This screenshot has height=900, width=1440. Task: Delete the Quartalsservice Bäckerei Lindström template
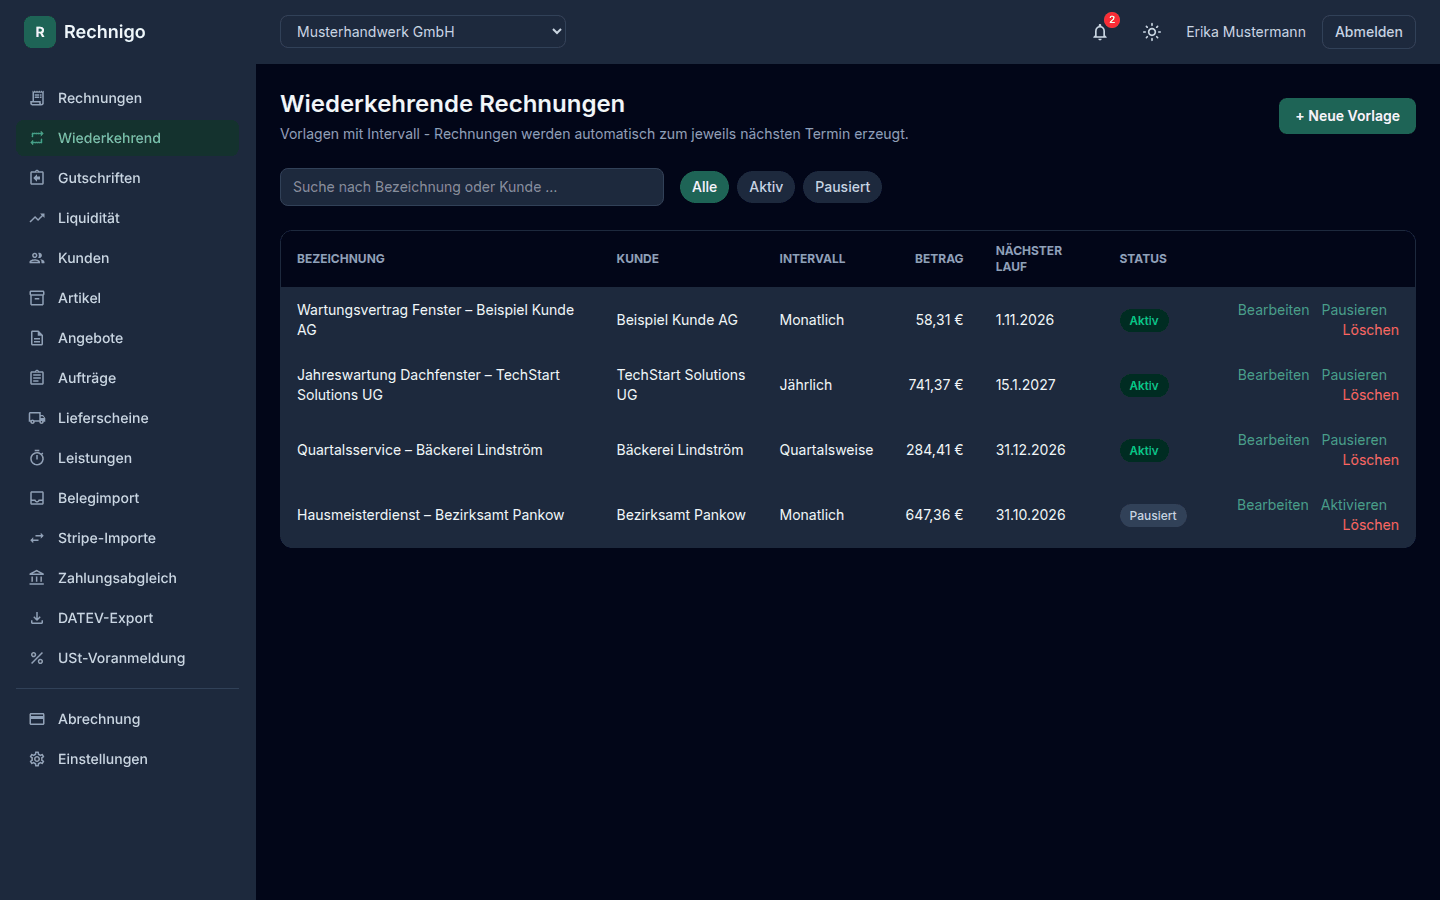coord(1370,460)
